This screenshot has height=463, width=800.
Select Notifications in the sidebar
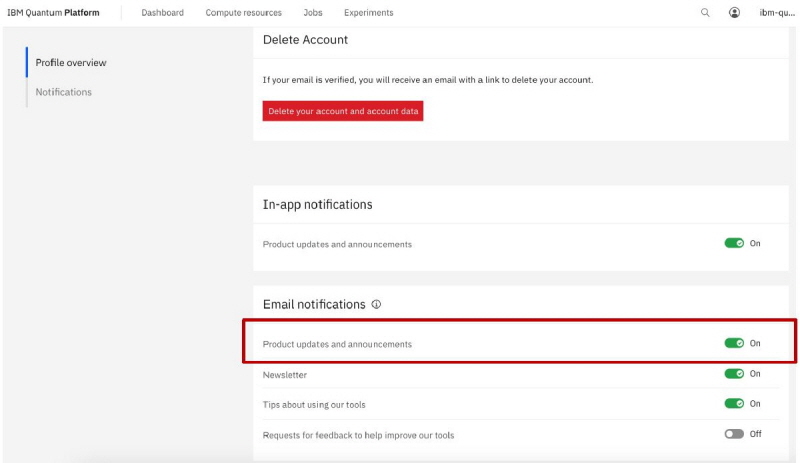point(63,92)
